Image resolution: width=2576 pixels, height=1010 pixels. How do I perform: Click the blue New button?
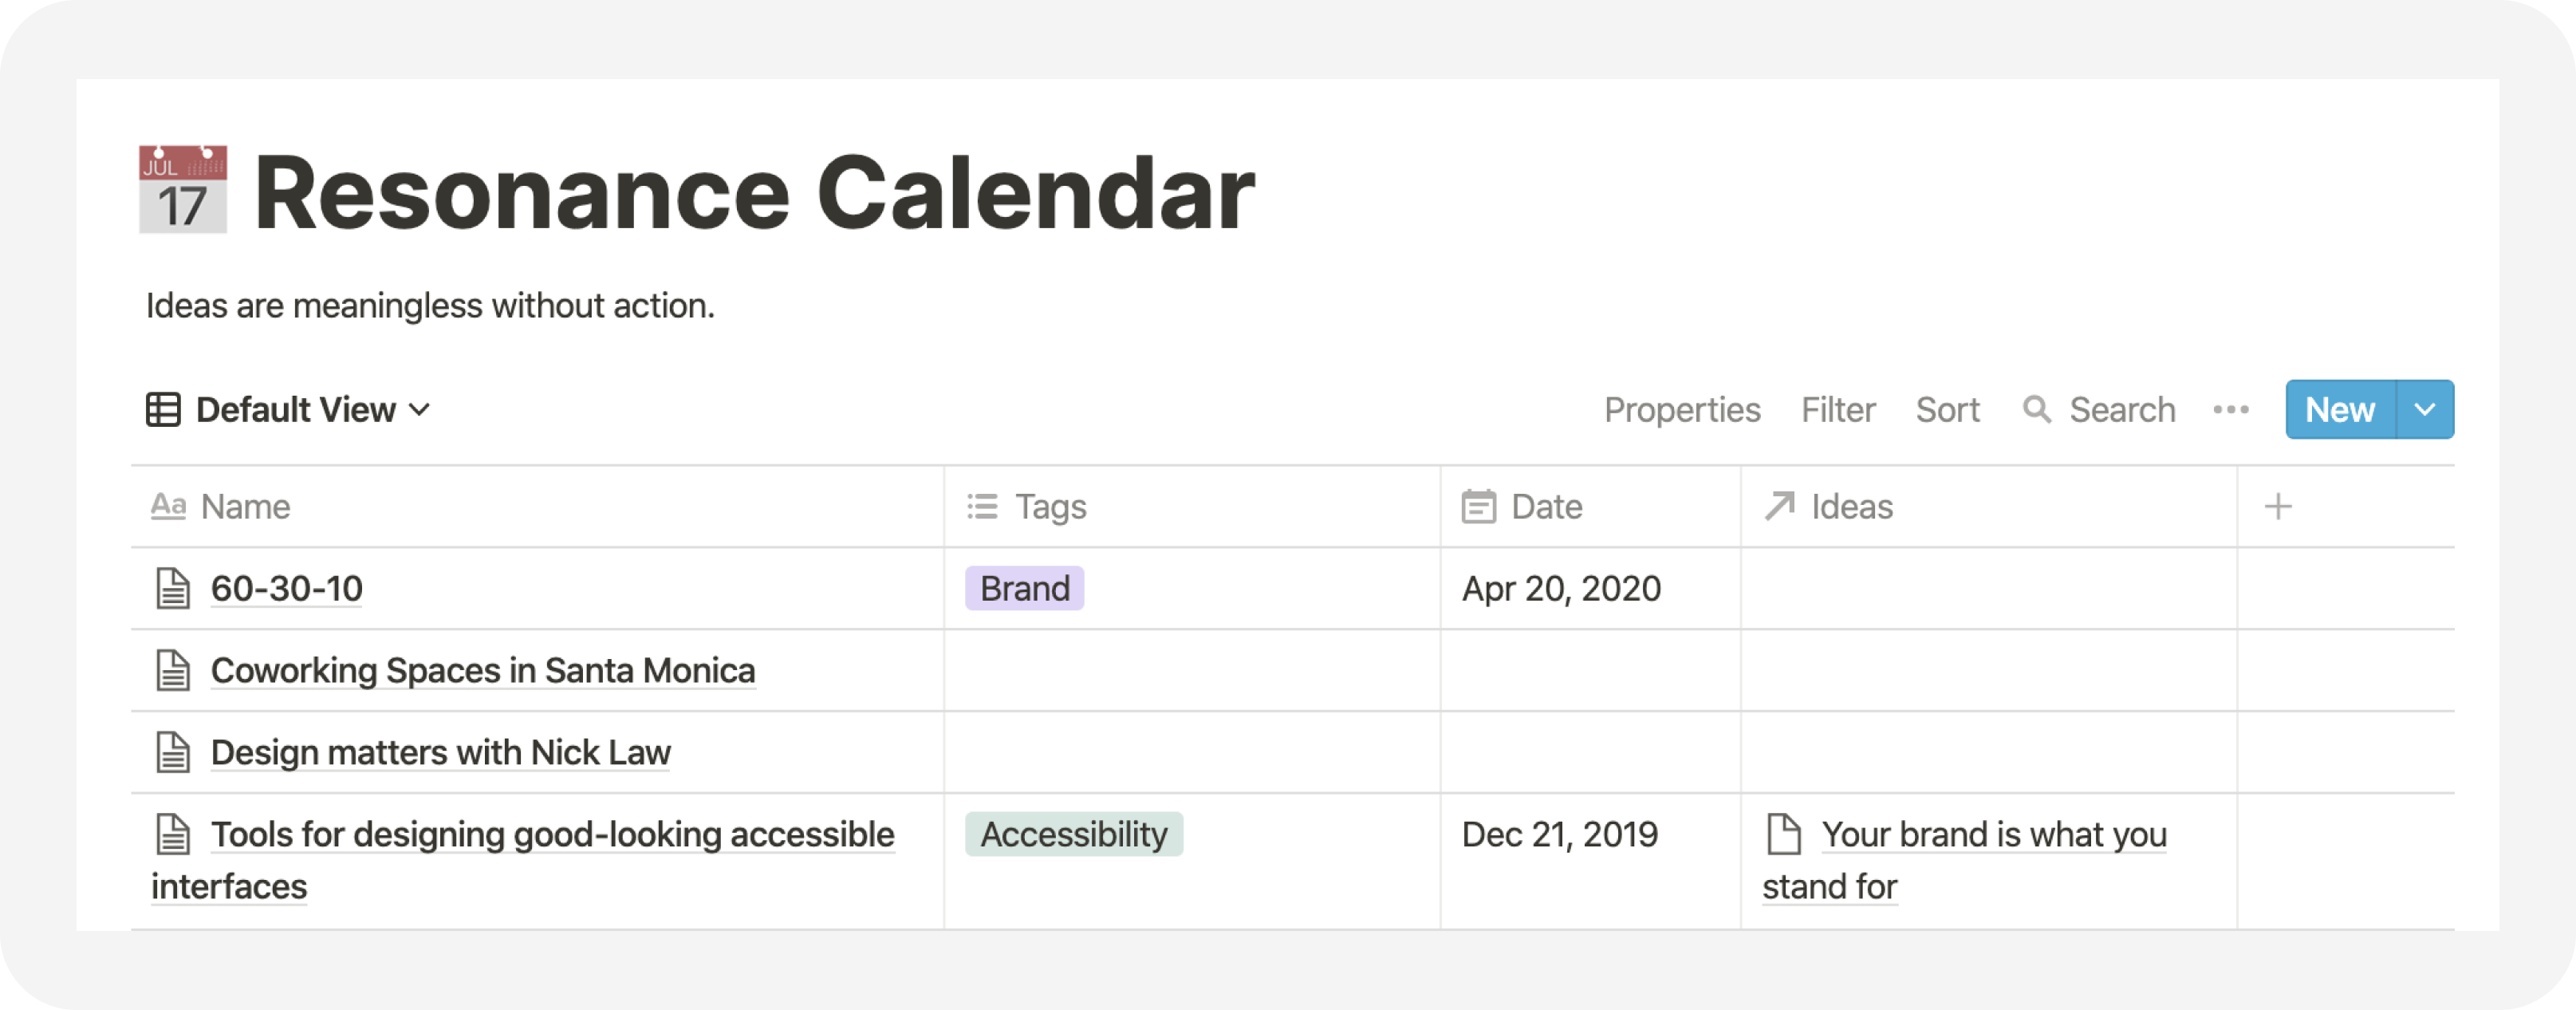point(2340,409)
